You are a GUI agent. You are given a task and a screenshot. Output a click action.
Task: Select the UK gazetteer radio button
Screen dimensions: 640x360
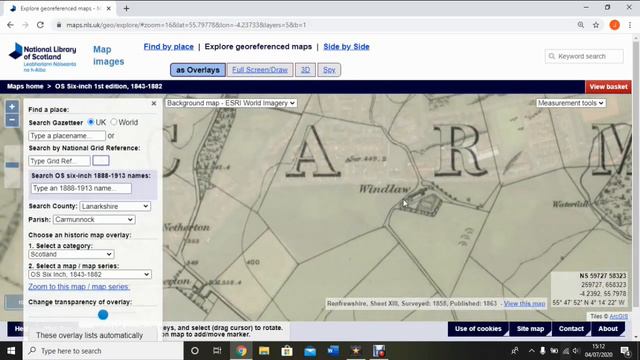point(91,122)
